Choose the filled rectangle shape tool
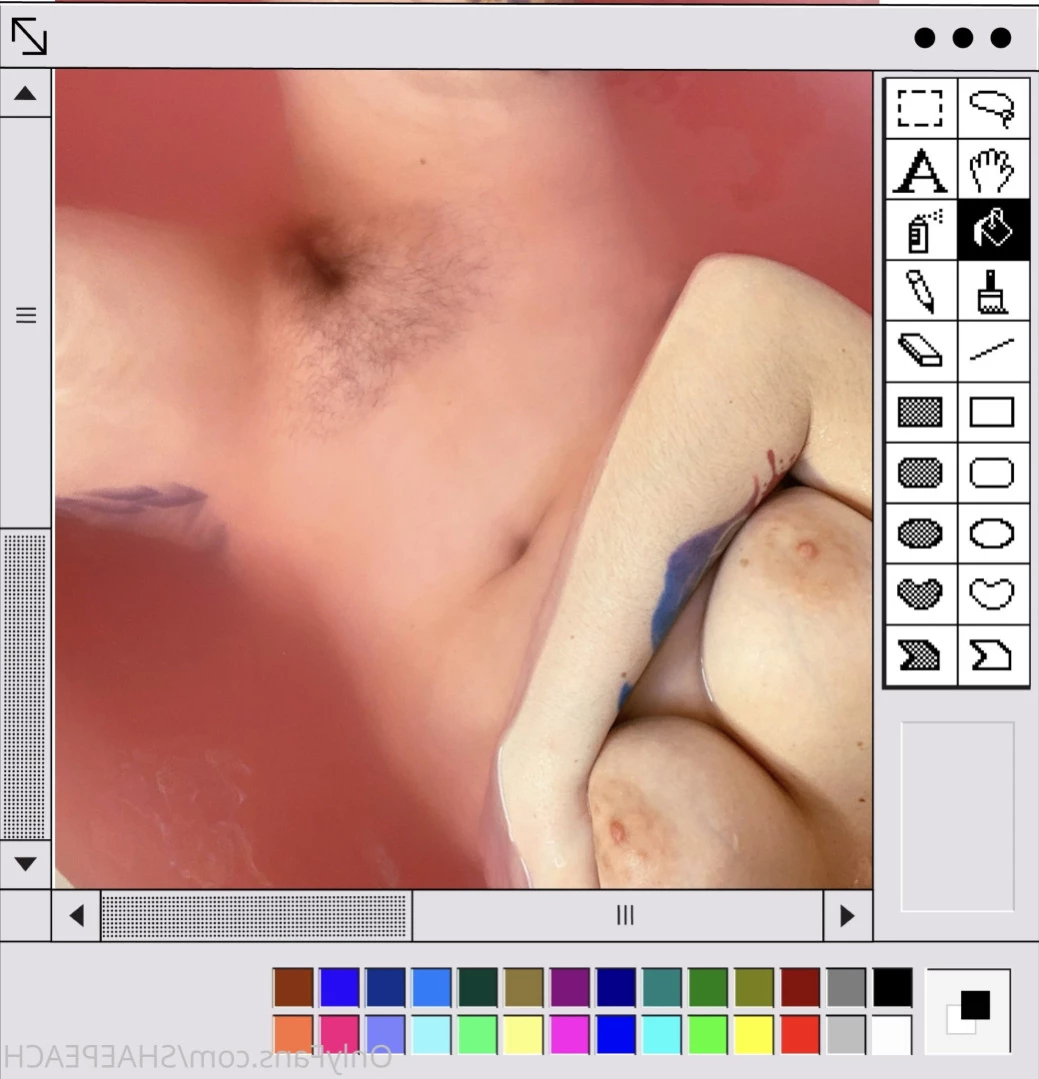The height and width of the screenshot is (1079, 1039). 920,412
